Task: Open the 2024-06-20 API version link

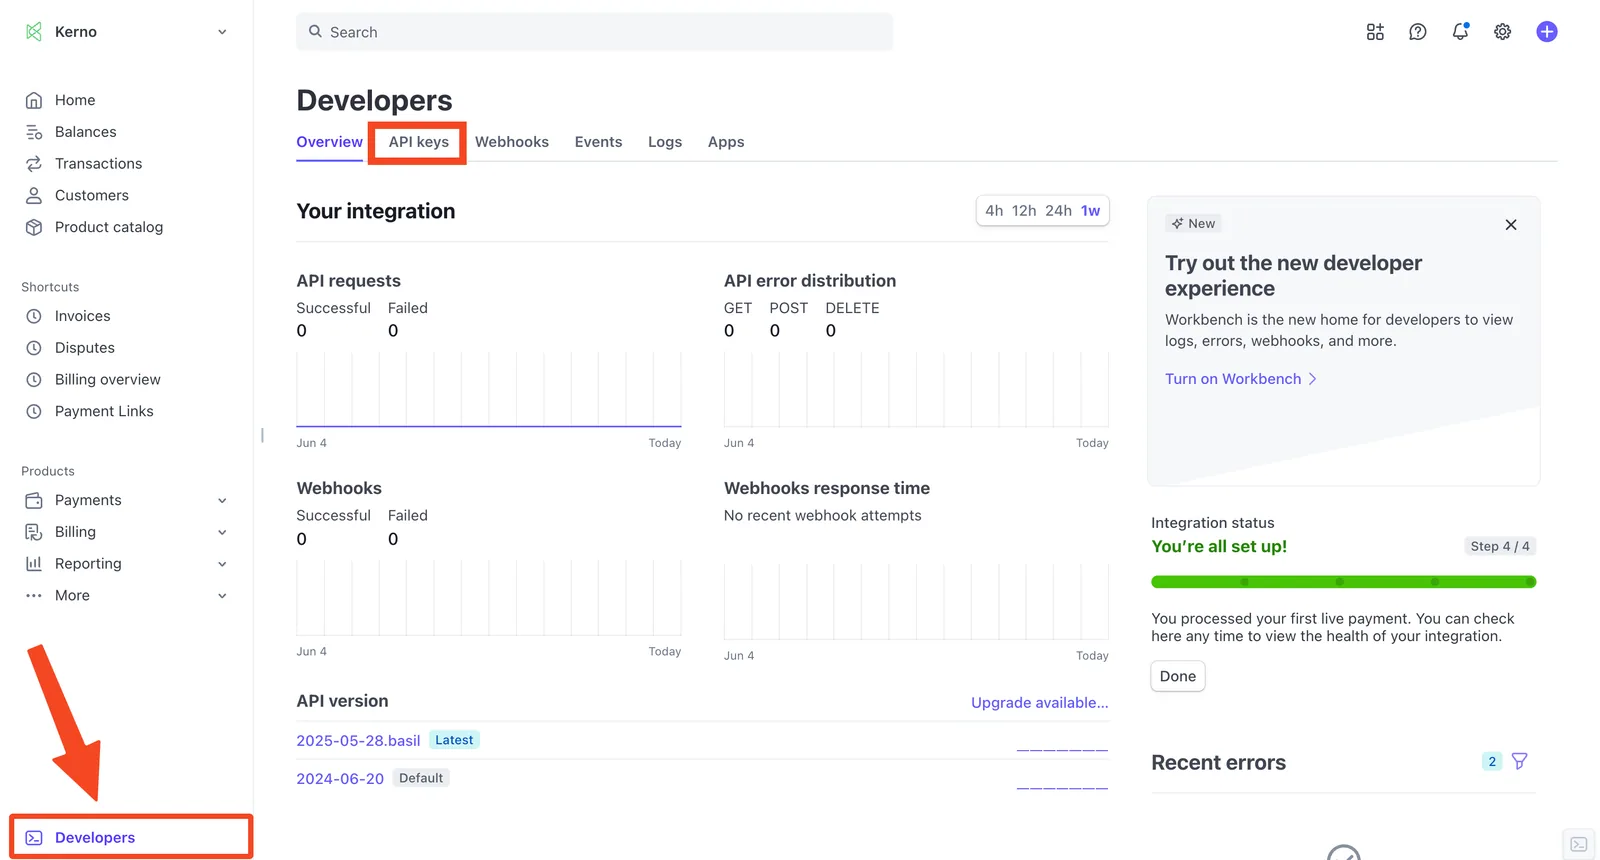Action: pos(340,779)
